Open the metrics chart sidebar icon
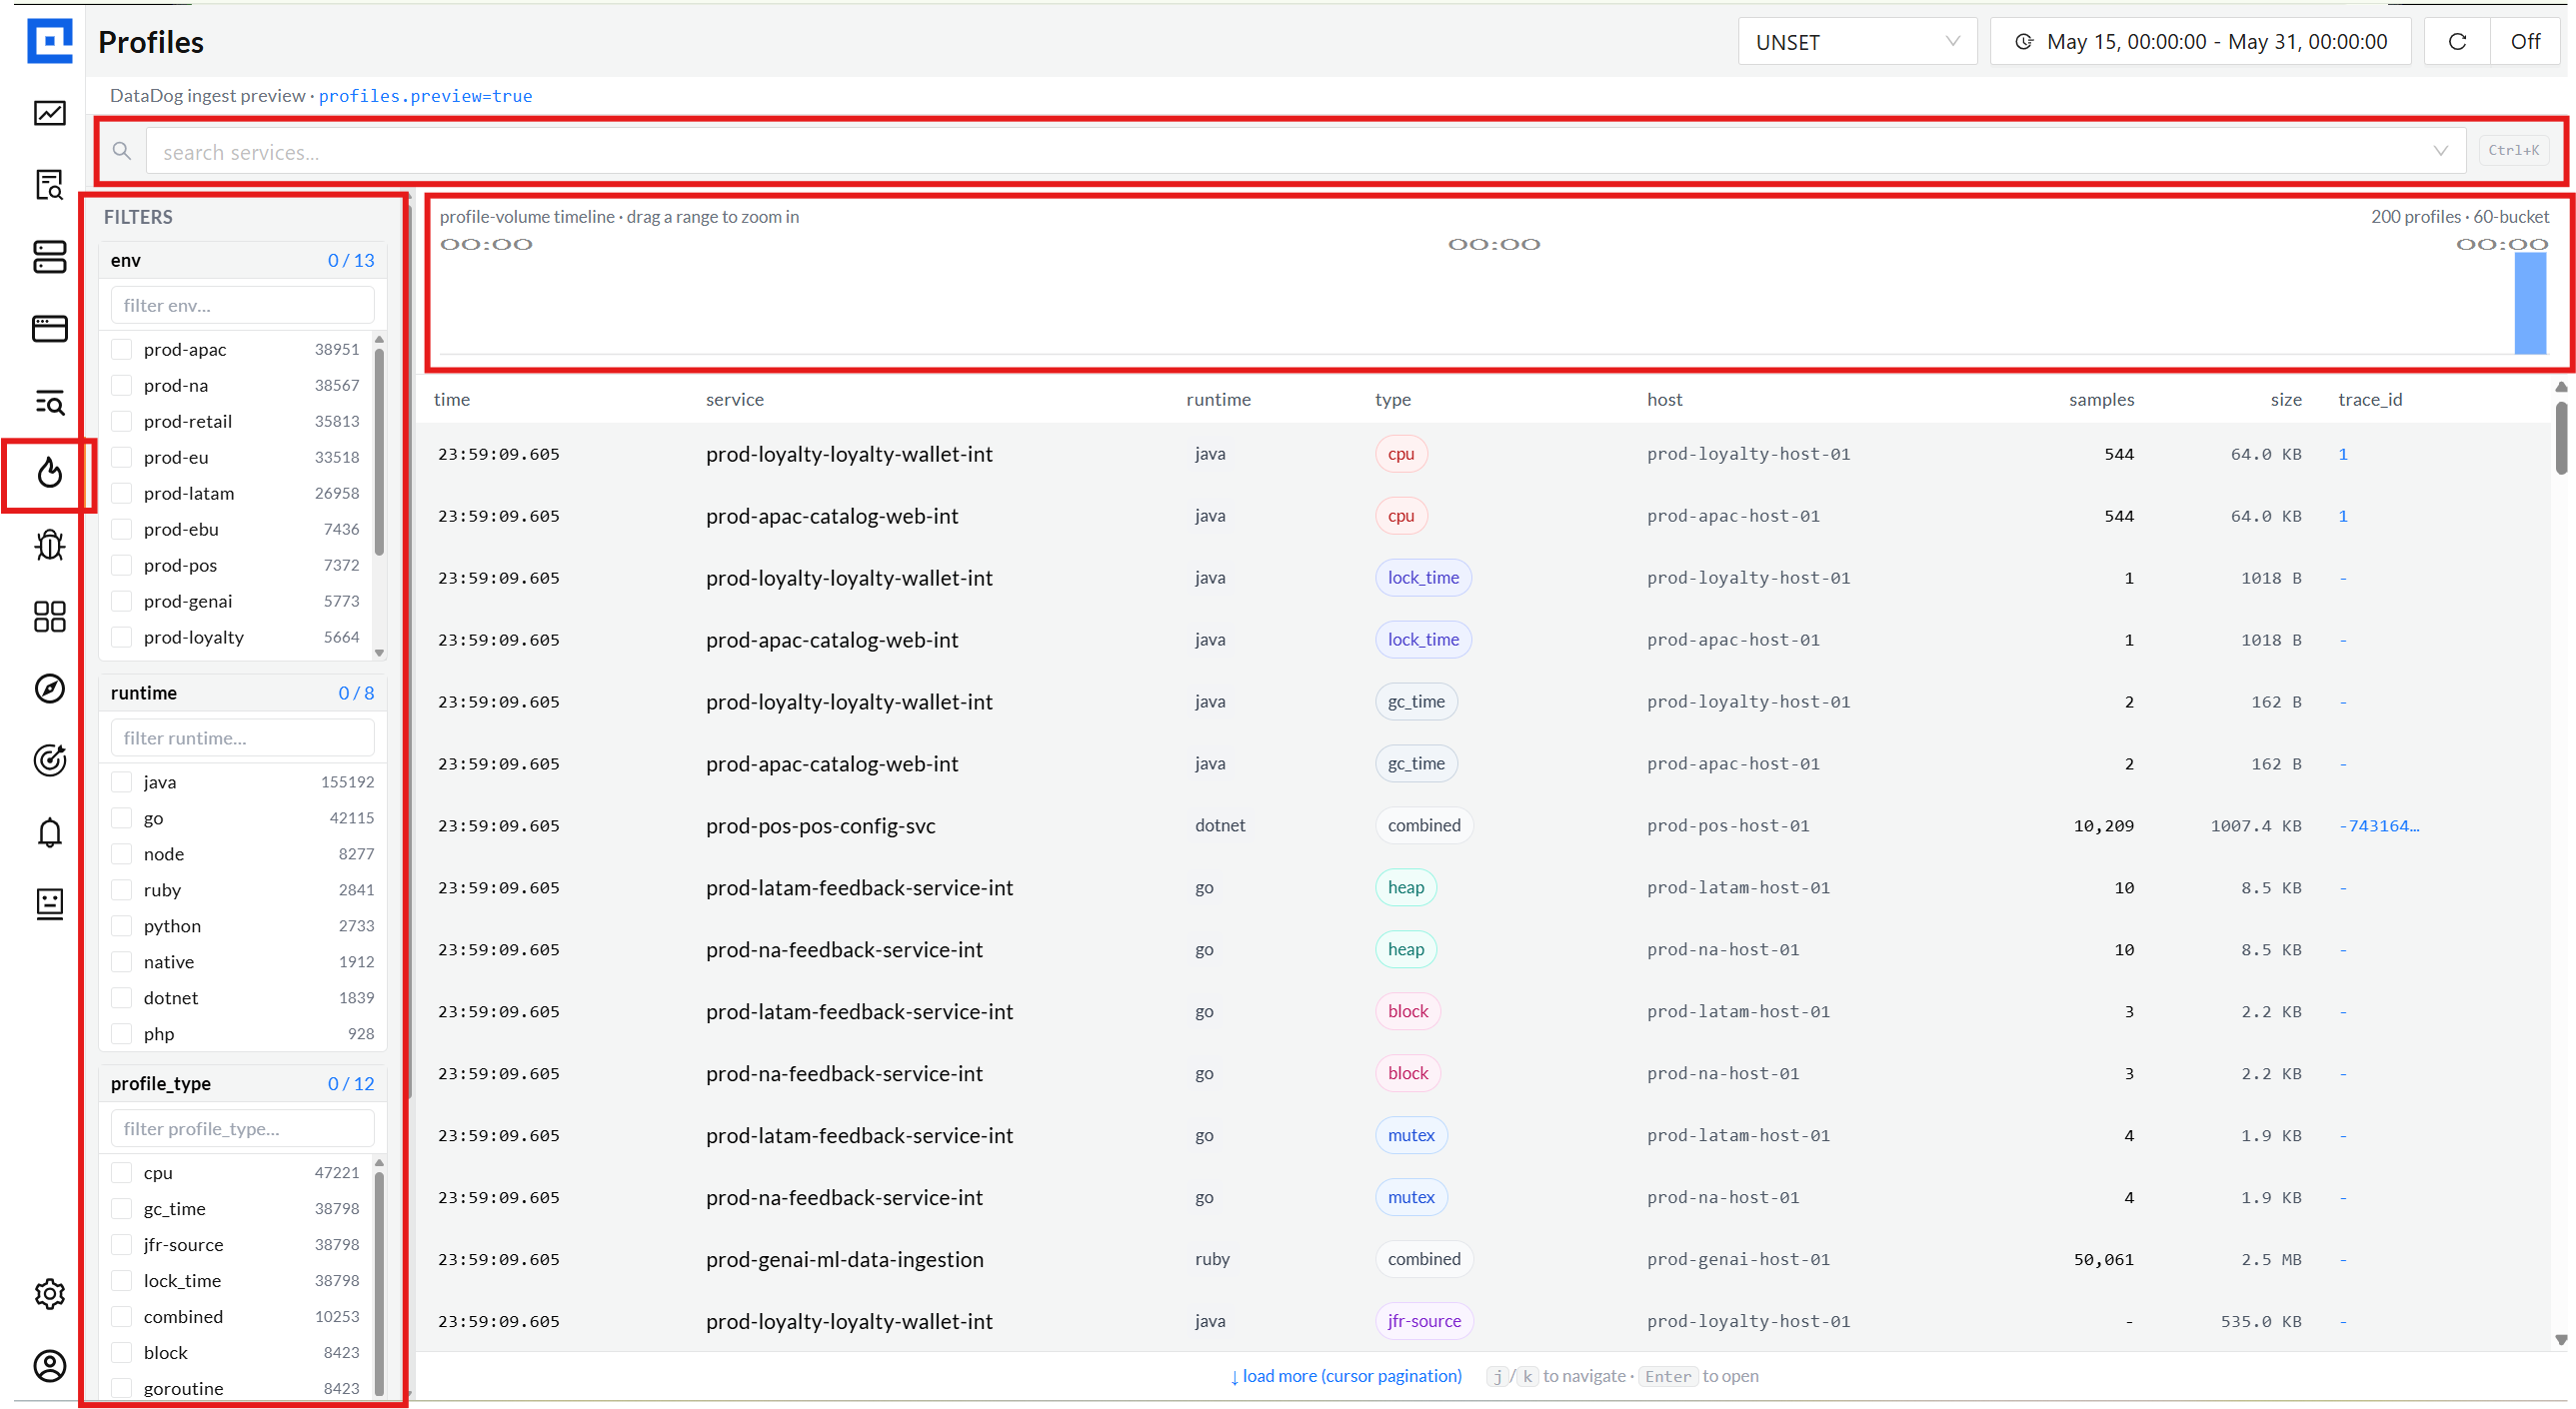 [49, 113]
